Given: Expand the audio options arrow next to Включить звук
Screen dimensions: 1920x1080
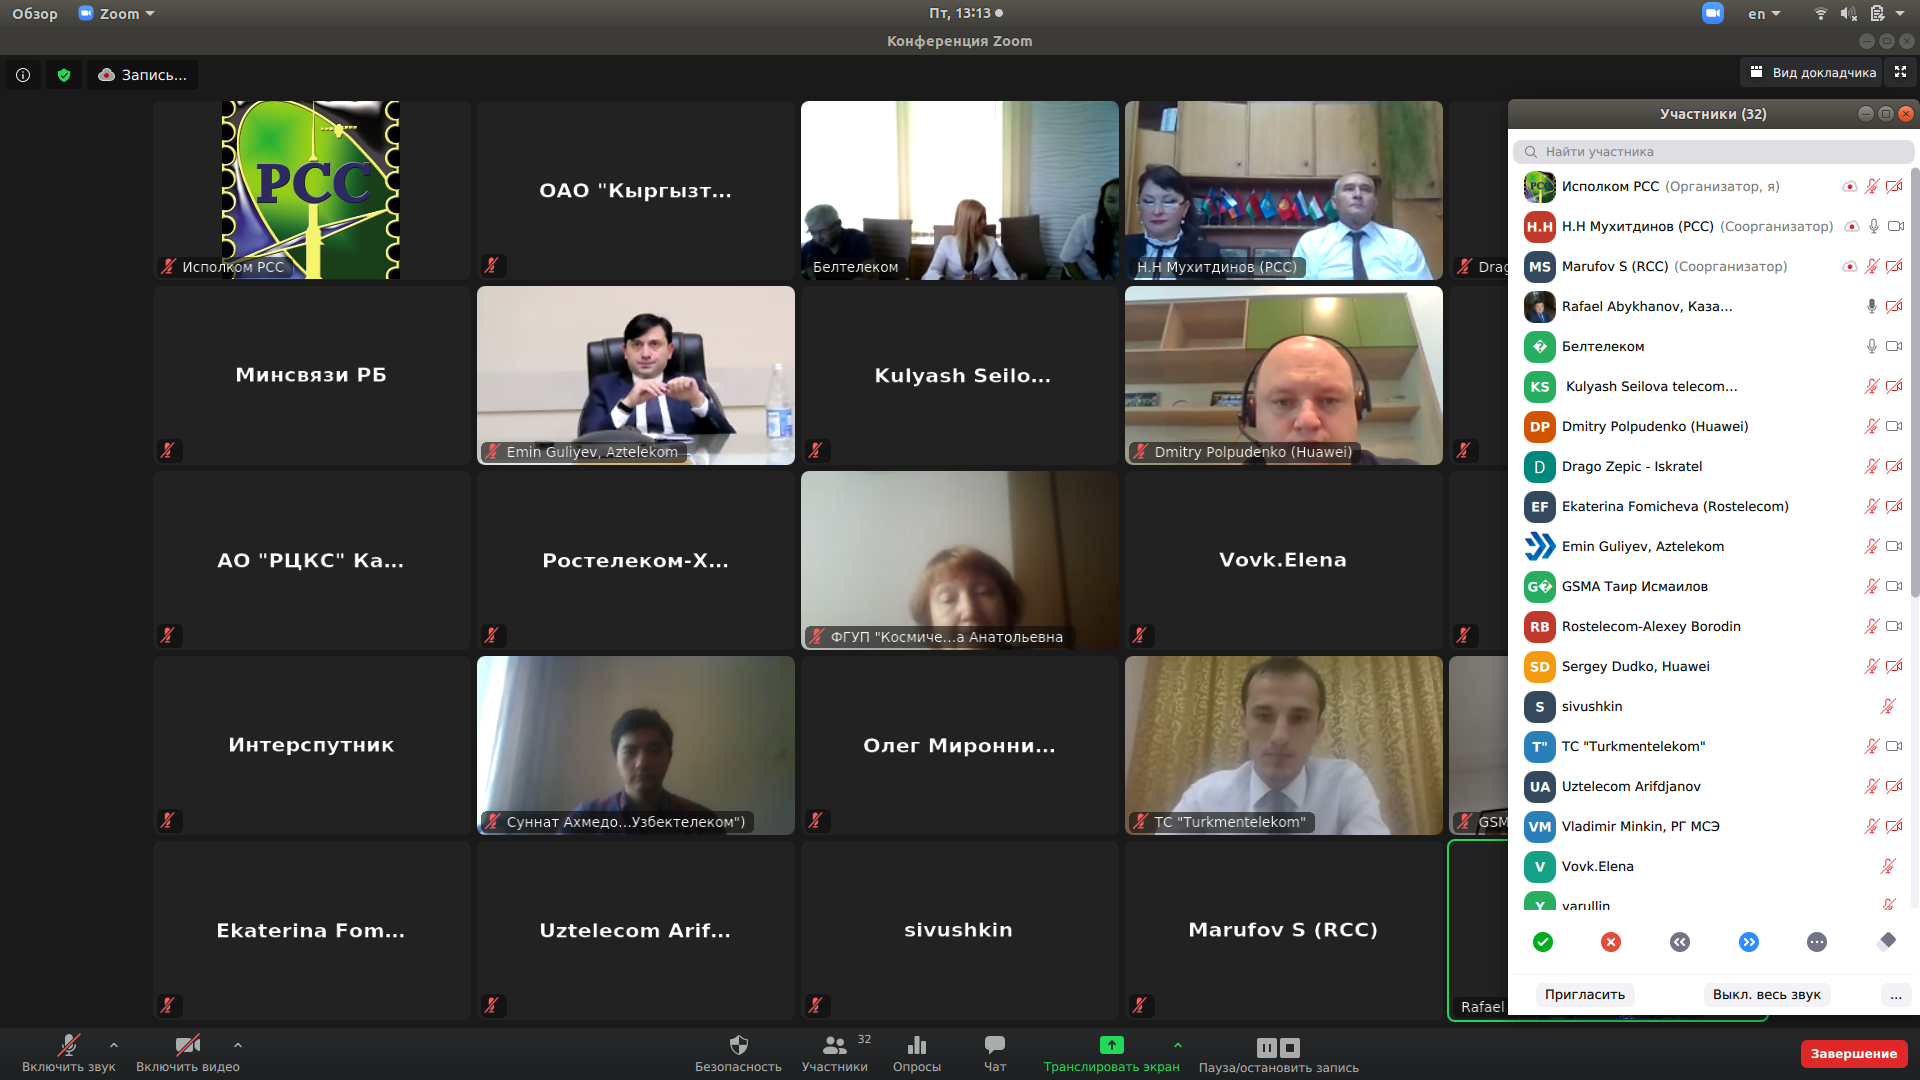Looking at the screenshot, I should [x=114, y=1045].
